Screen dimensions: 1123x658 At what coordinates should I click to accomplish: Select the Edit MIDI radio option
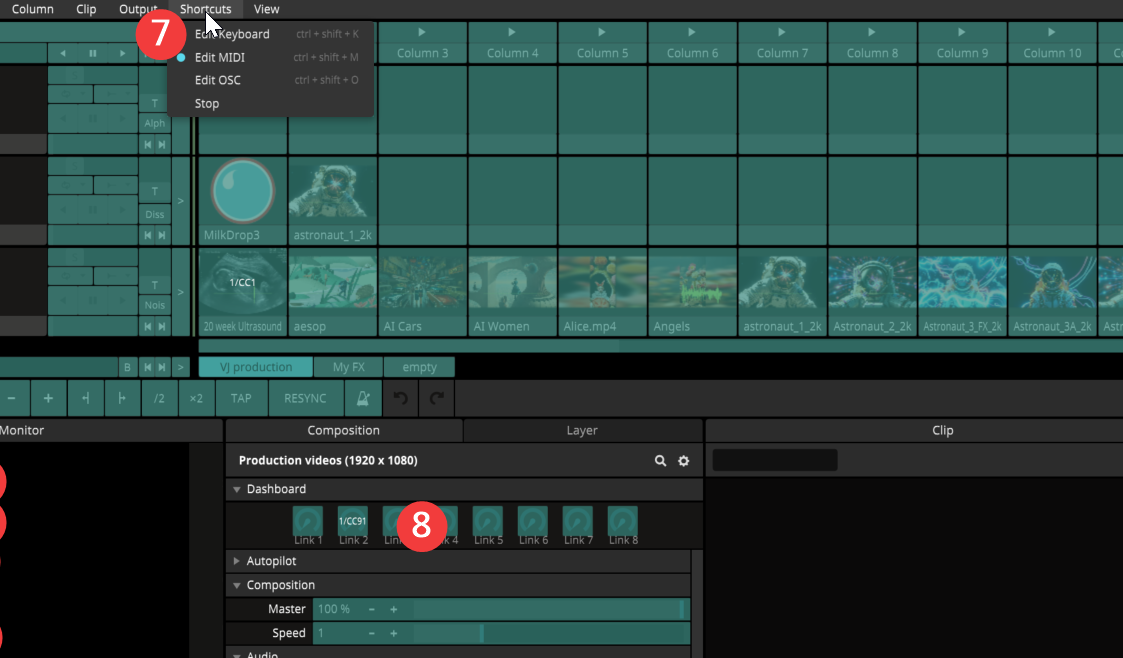(220, 58)
